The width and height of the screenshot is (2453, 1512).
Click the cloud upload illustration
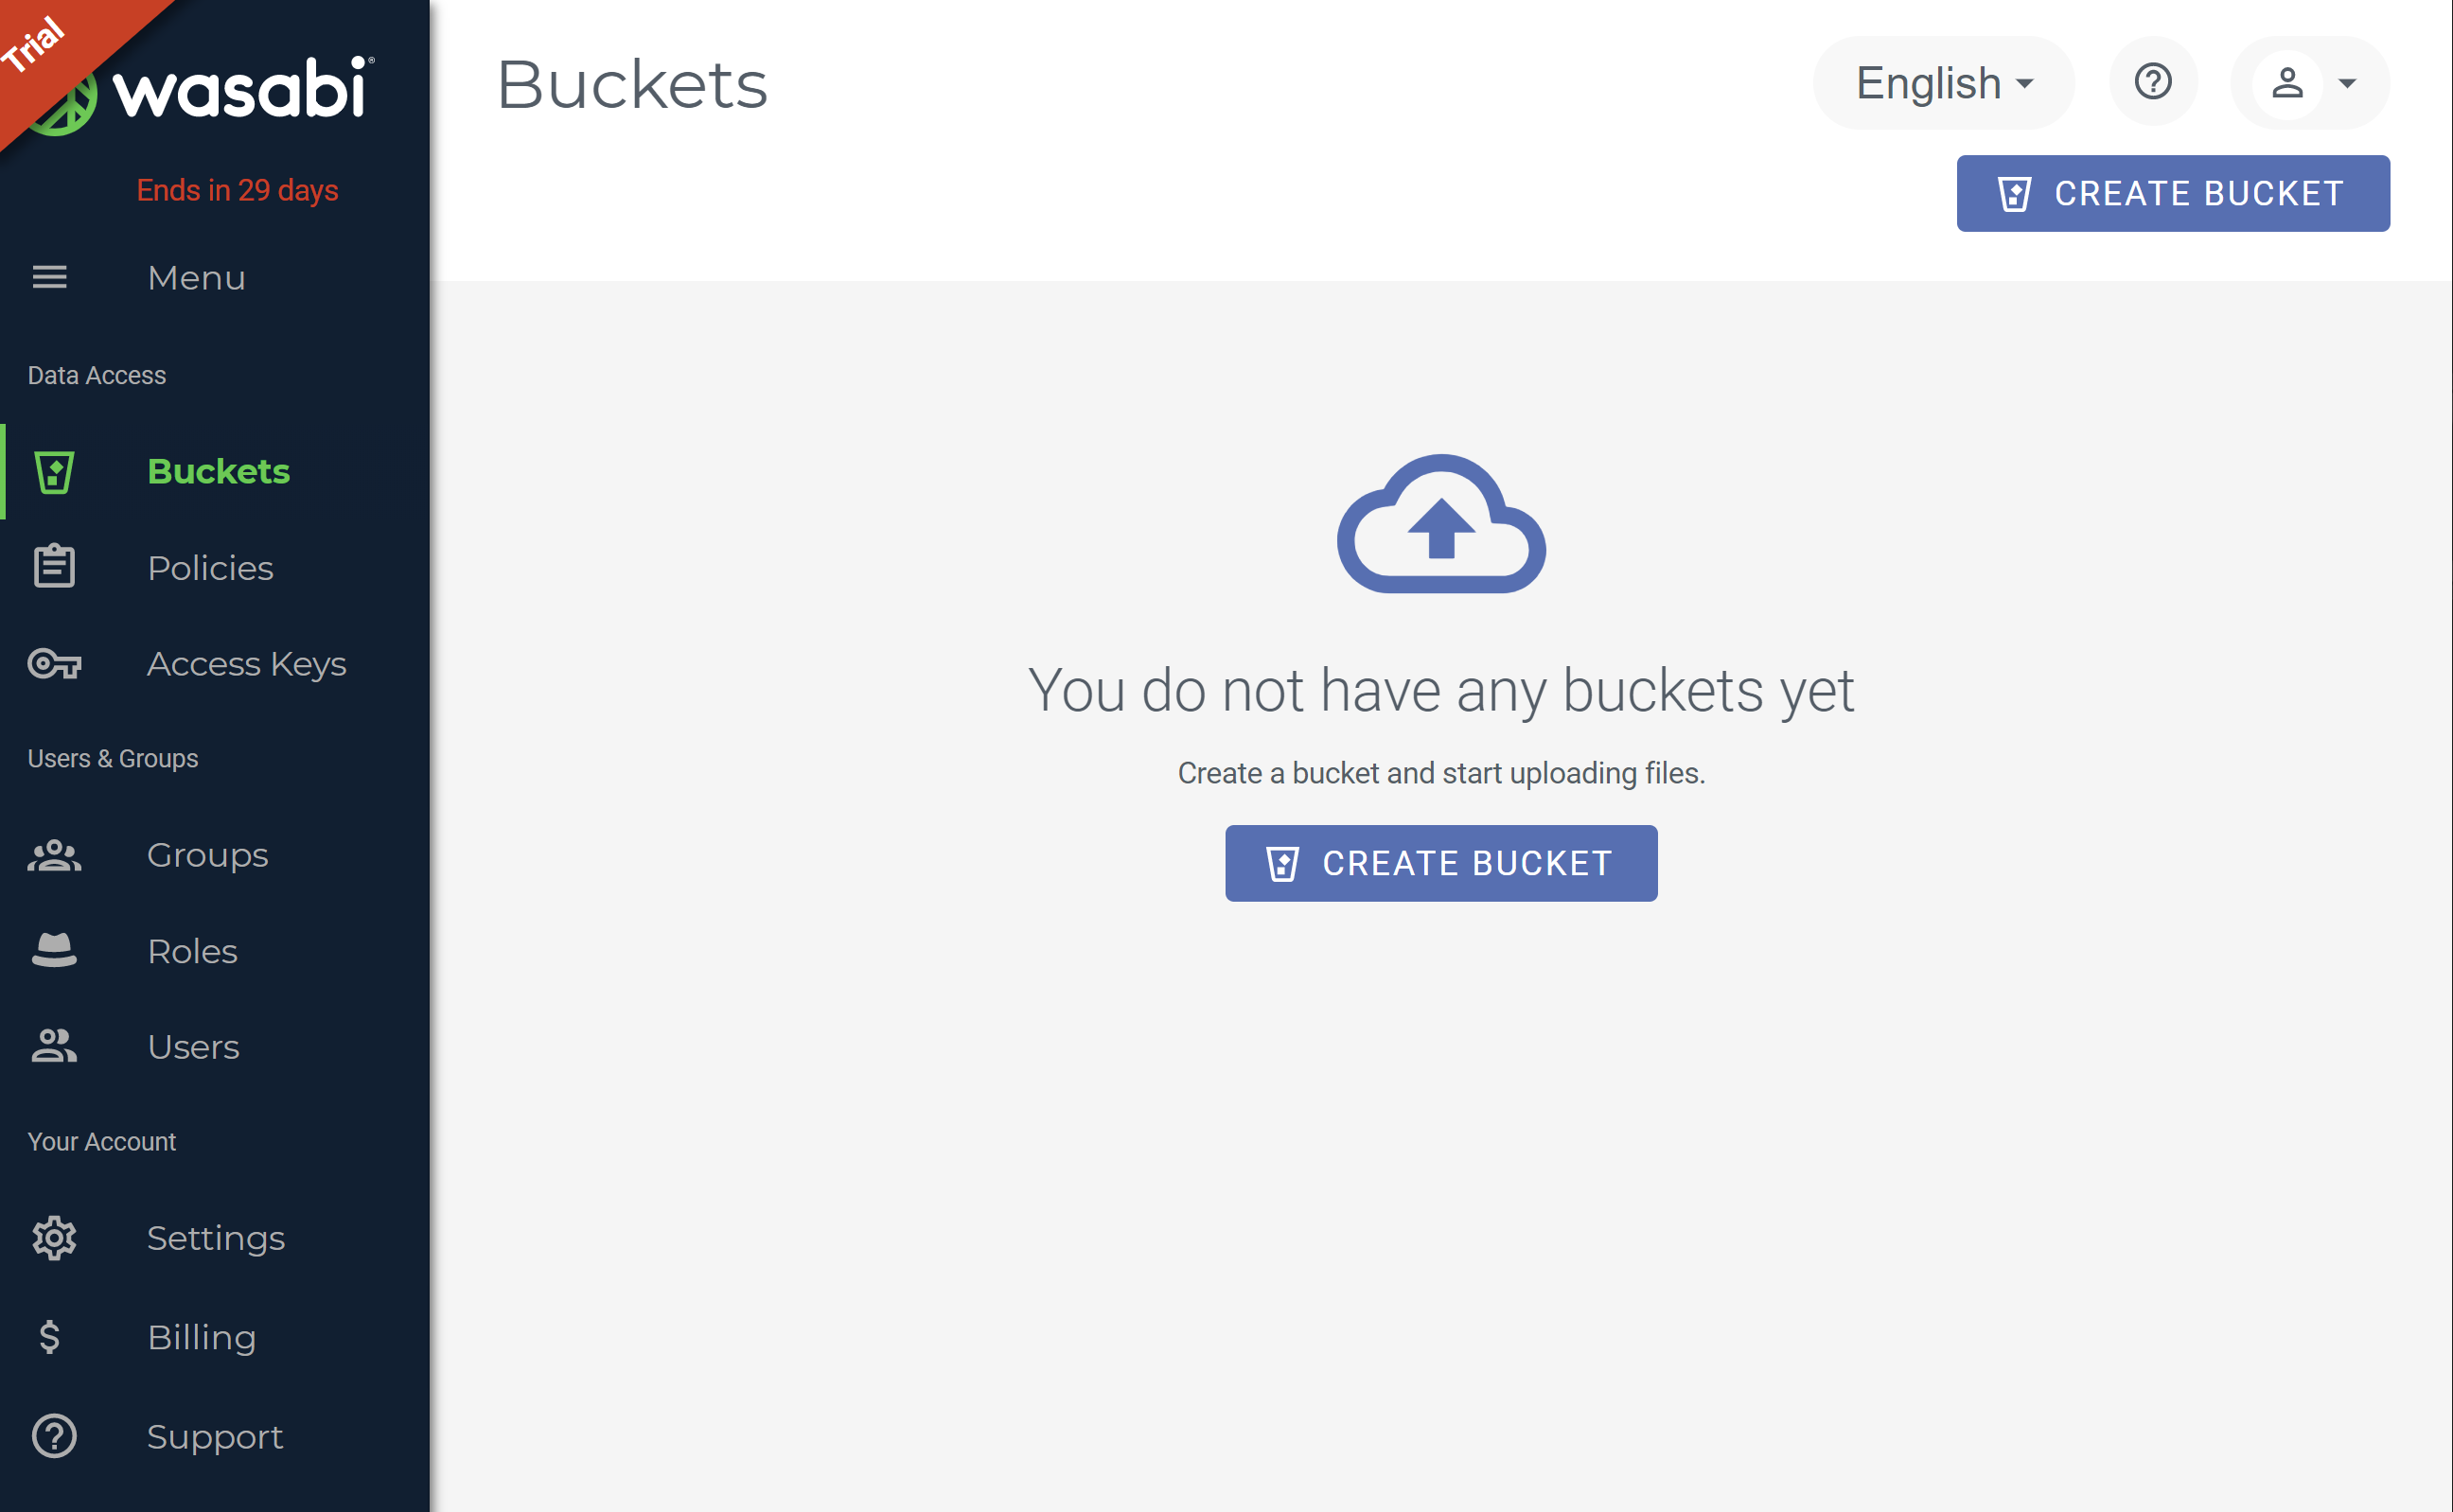point(1441,523)
